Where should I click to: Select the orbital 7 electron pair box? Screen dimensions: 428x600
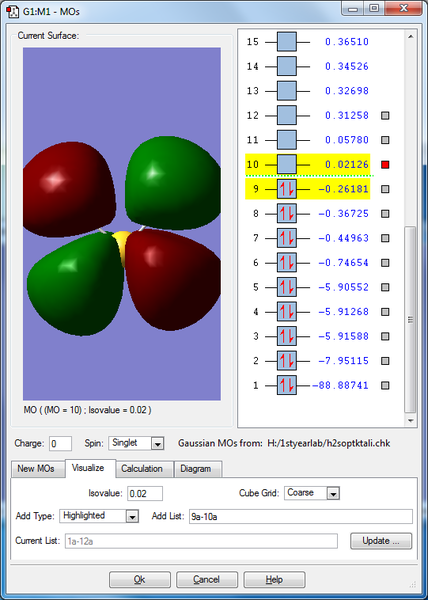point(287,238)
